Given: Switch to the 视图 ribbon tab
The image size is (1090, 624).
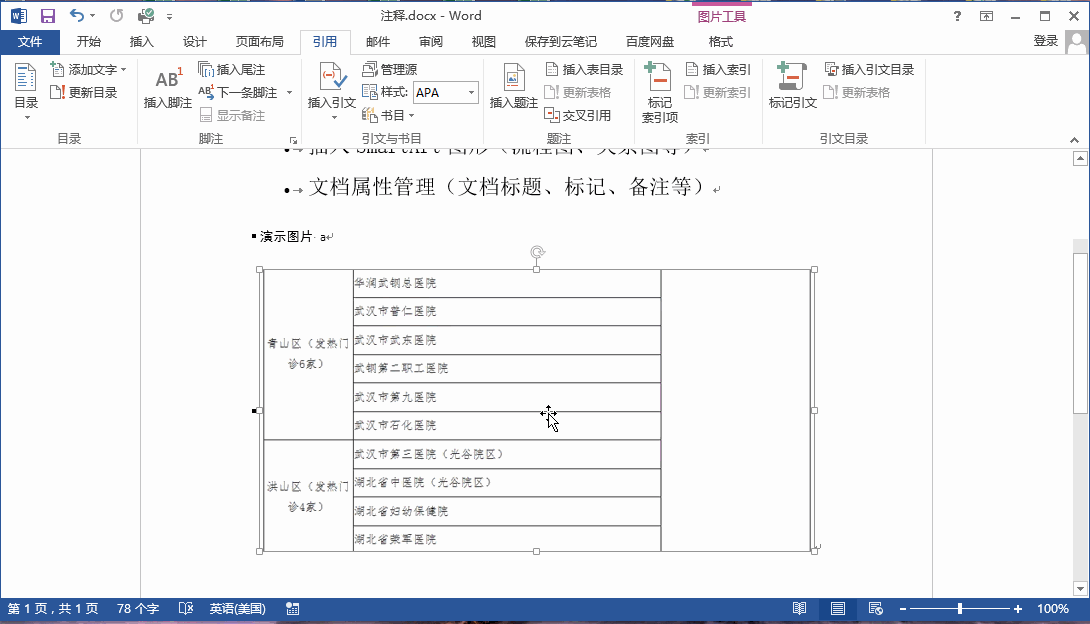Looking at the screenshot, I should point(482,42).
